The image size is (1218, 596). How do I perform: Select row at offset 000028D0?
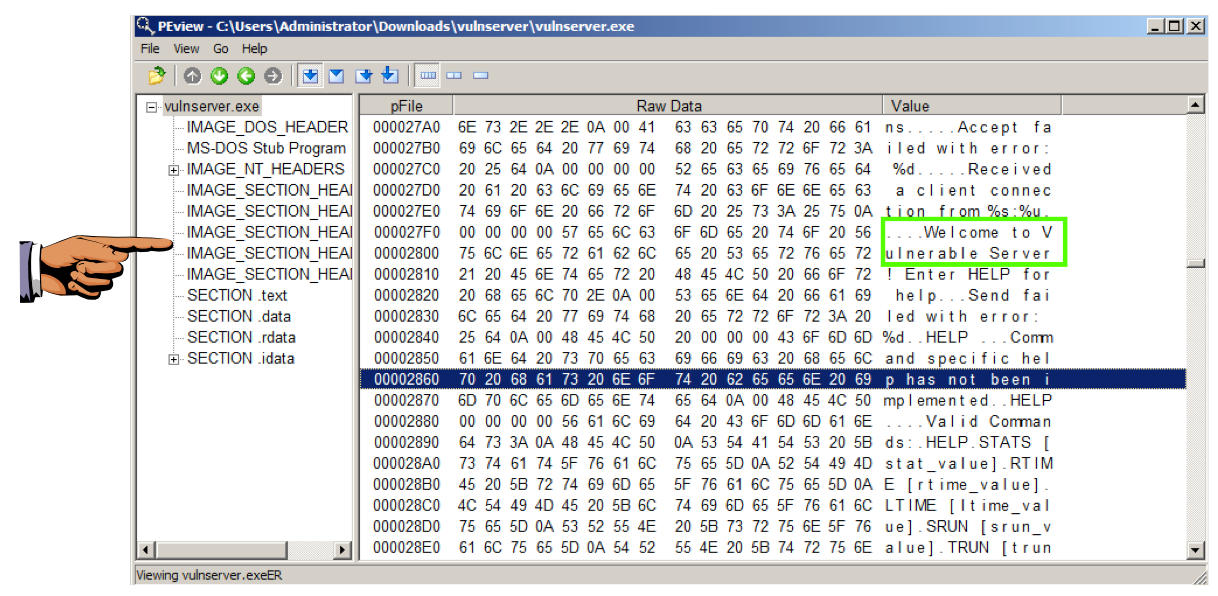point(772,526)
